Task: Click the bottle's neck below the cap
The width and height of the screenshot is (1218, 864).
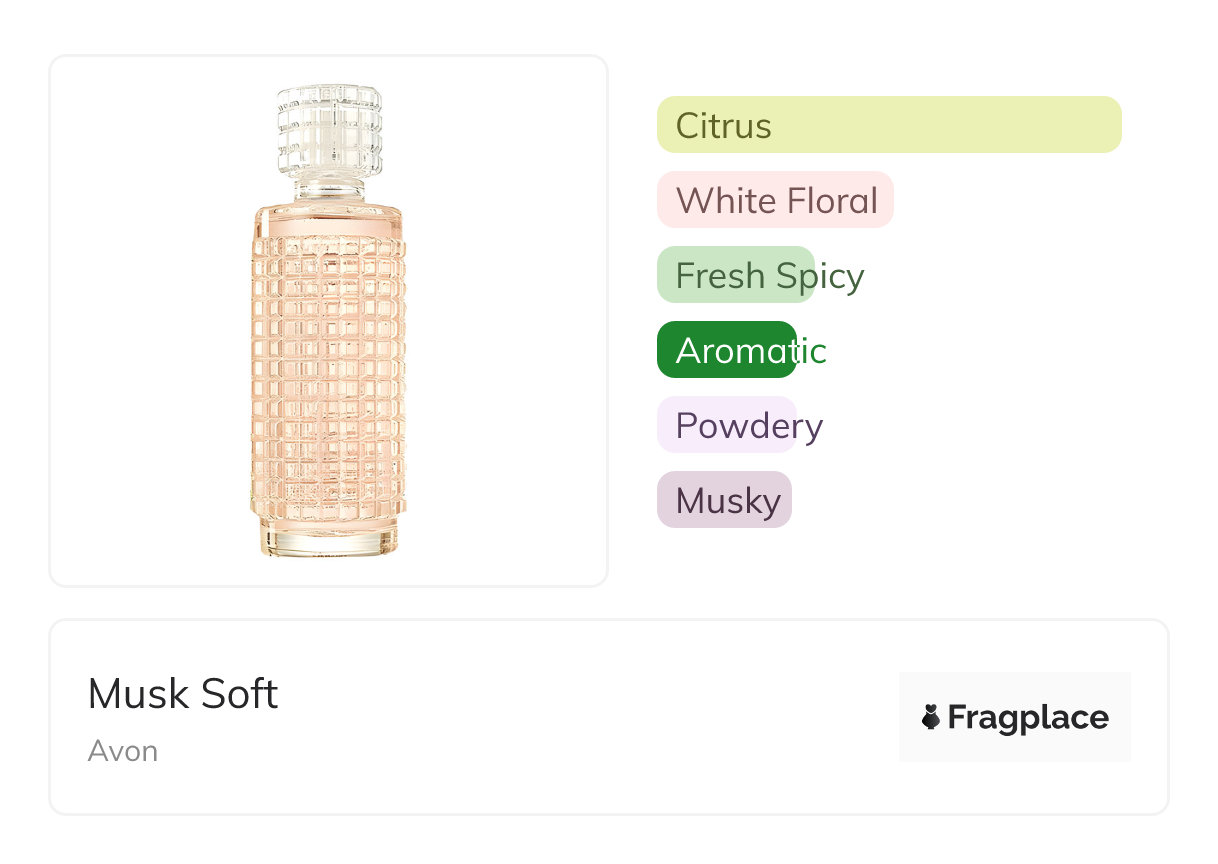Action: 329,190
